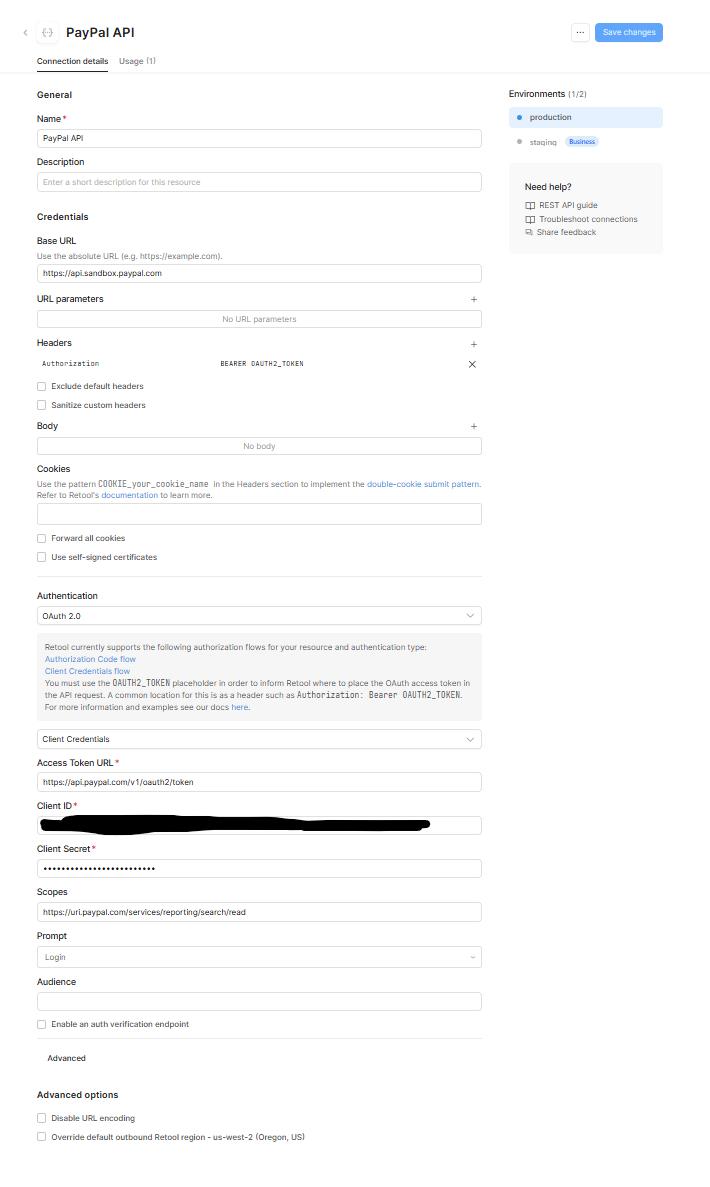710x1187 pixels.
Task: Check Forward all cookies
Action: 42,539
